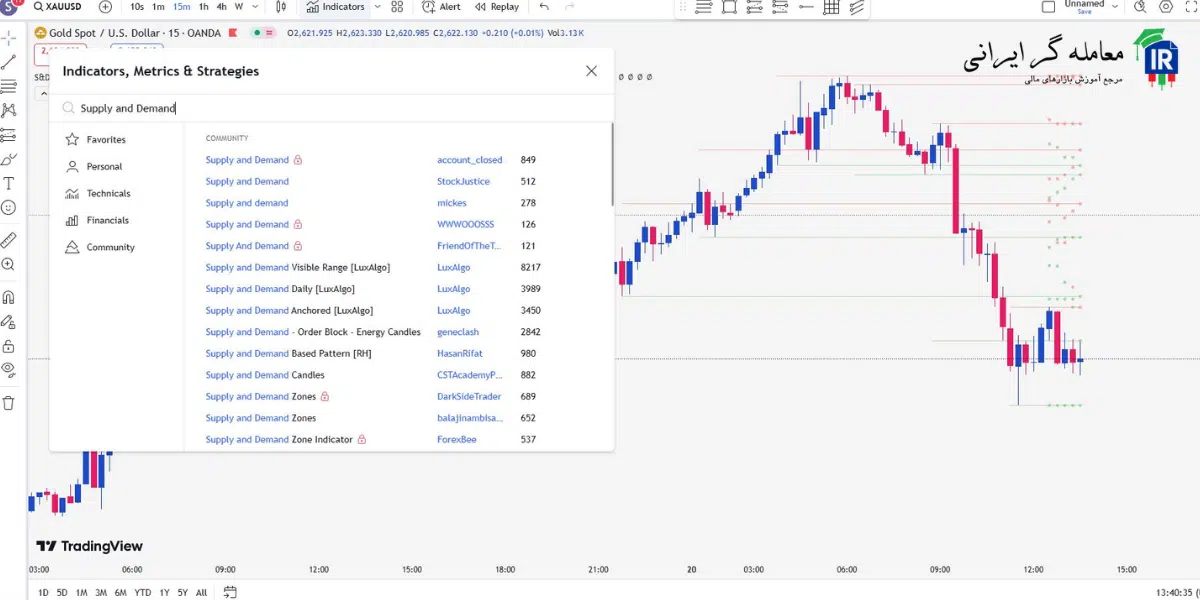Open the Alert clock icon
The image size is (1200, 600).
point(429,7)
